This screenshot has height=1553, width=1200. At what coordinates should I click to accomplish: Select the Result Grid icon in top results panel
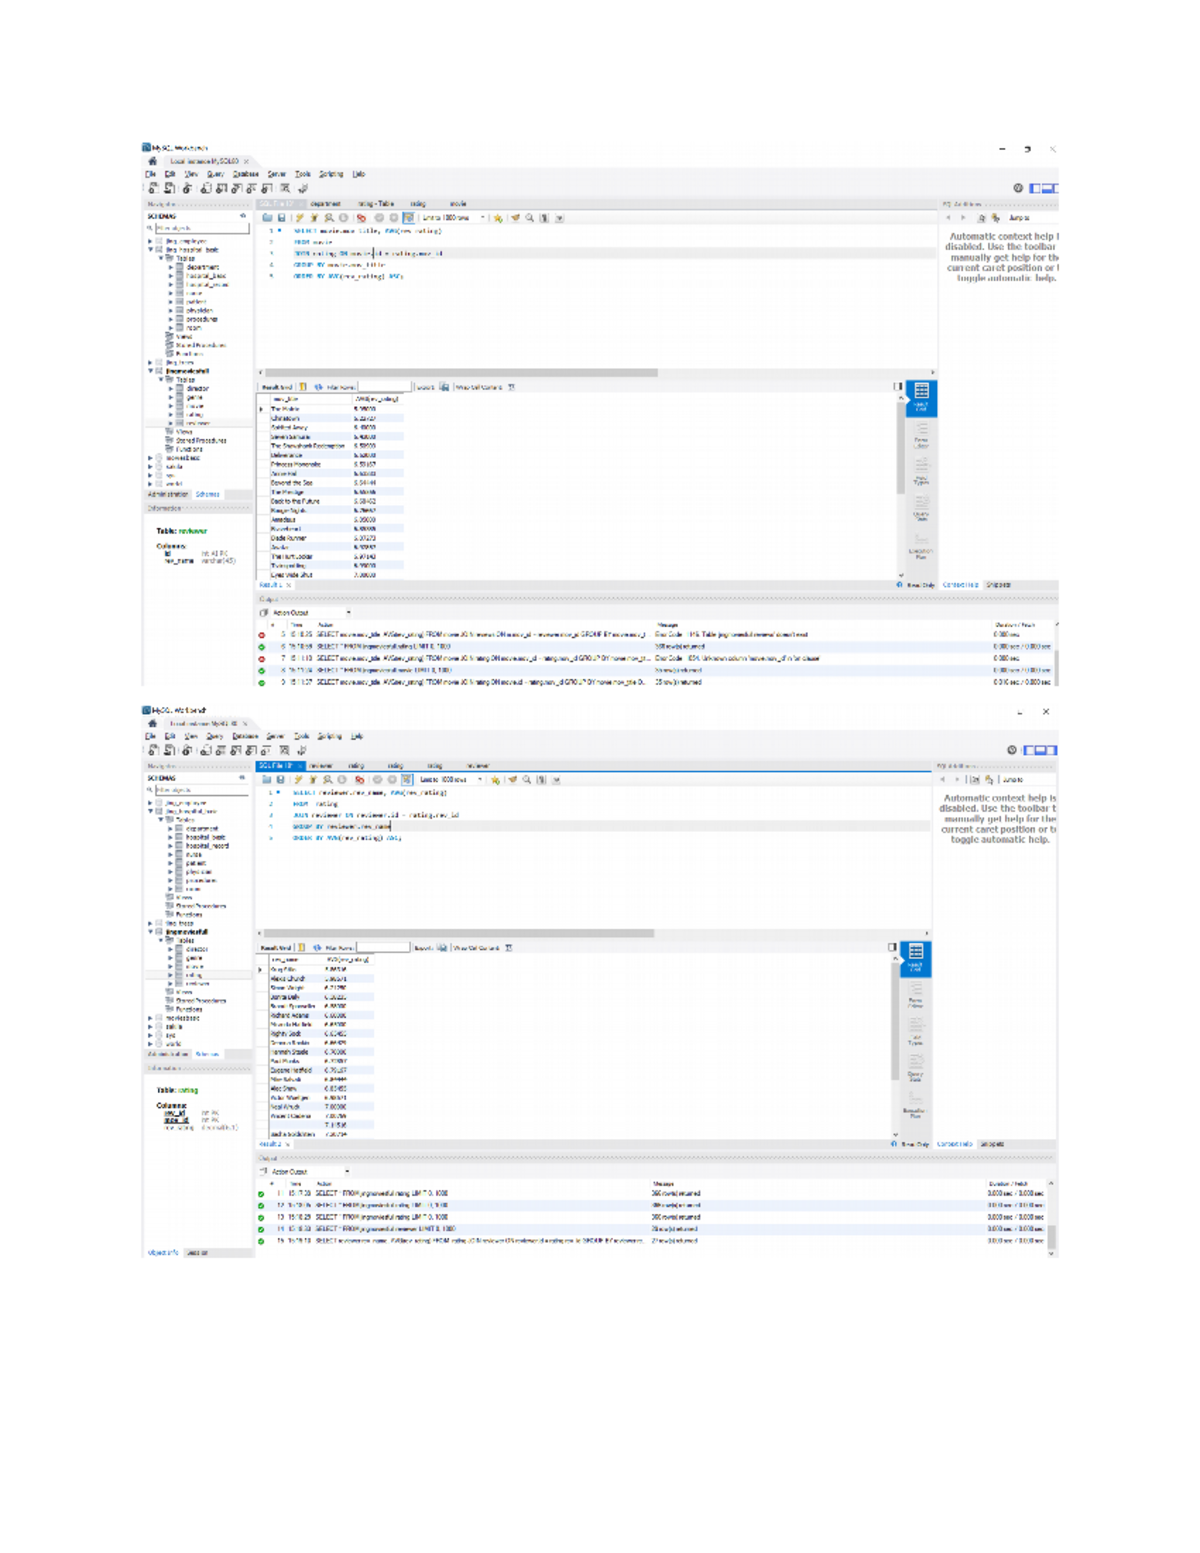921,394
